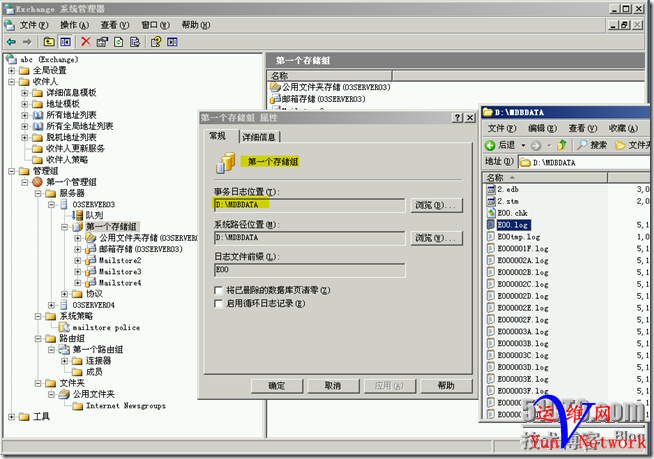654x459 pixels.
Task: Open the View menu in Exchange manager
Action: (x=115, y=25)
